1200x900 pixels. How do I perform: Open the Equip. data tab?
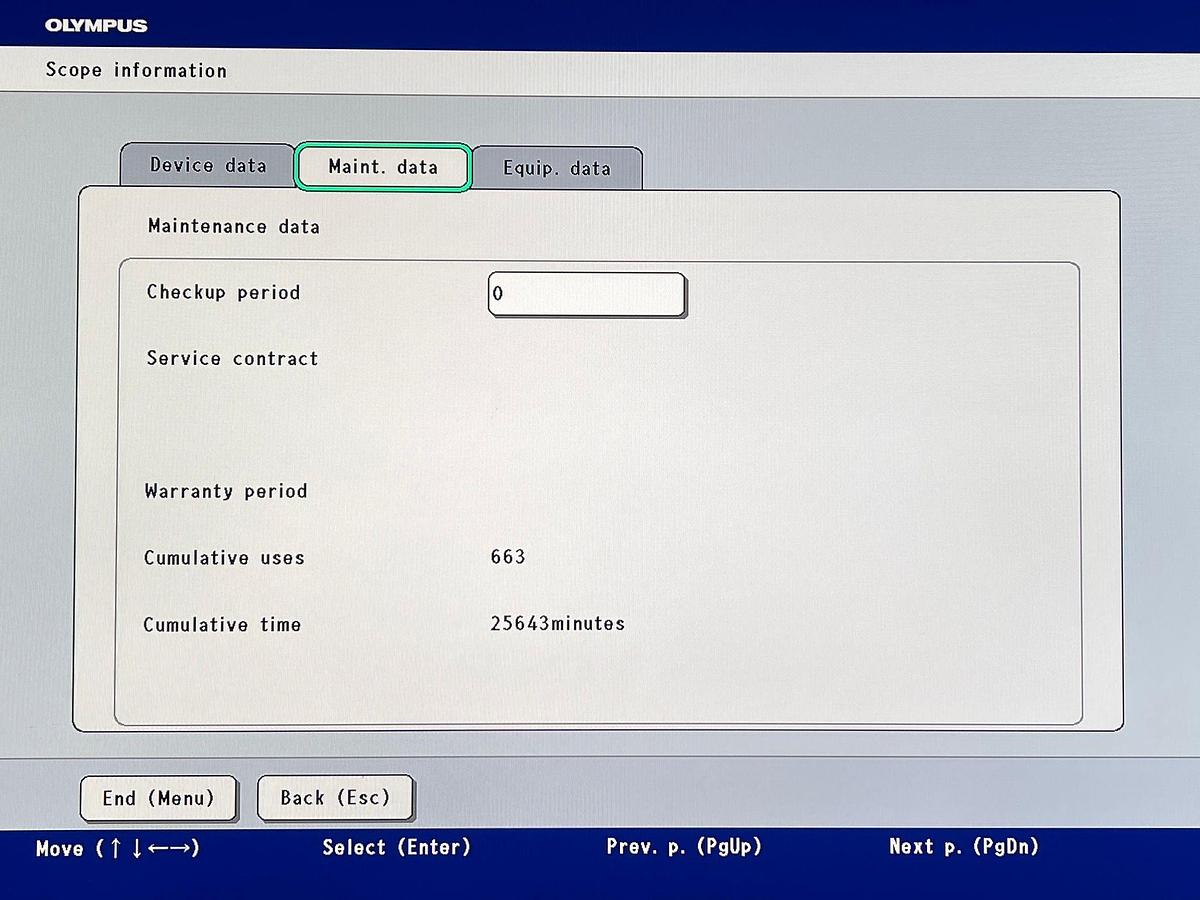coord(556,168)
